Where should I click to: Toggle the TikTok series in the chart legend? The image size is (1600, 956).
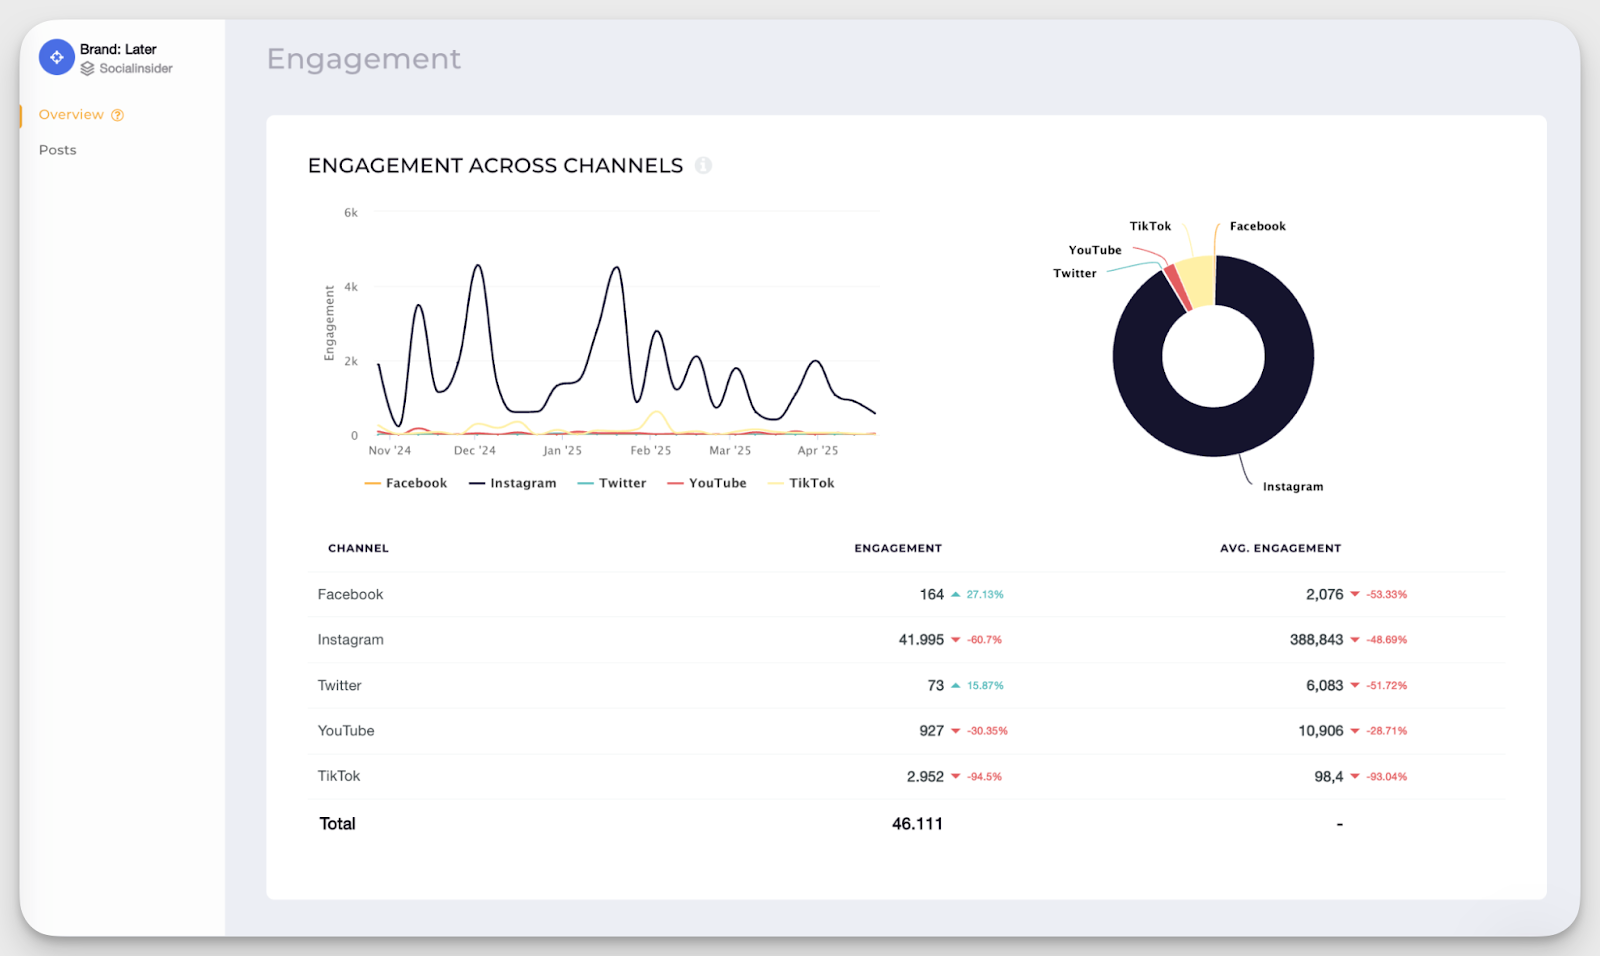pos(811,482)
